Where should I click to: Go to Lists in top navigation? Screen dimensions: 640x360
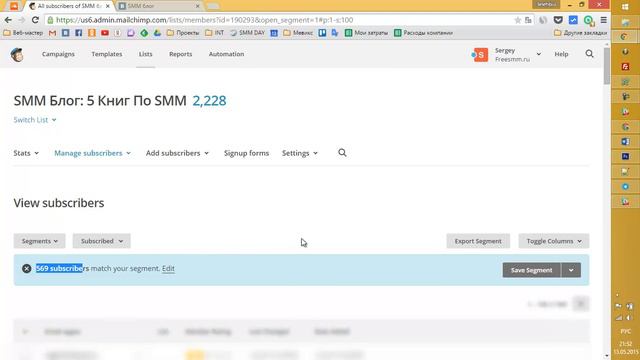pos(145,54)
